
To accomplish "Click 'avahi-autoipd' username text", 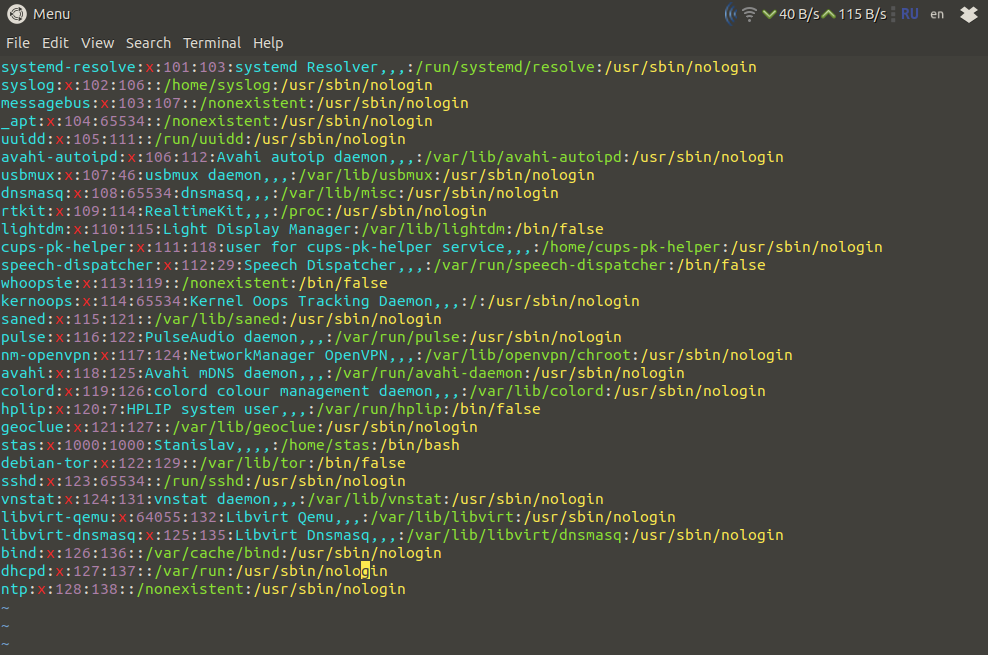I will pyautogui.click(x=59, y=157).
